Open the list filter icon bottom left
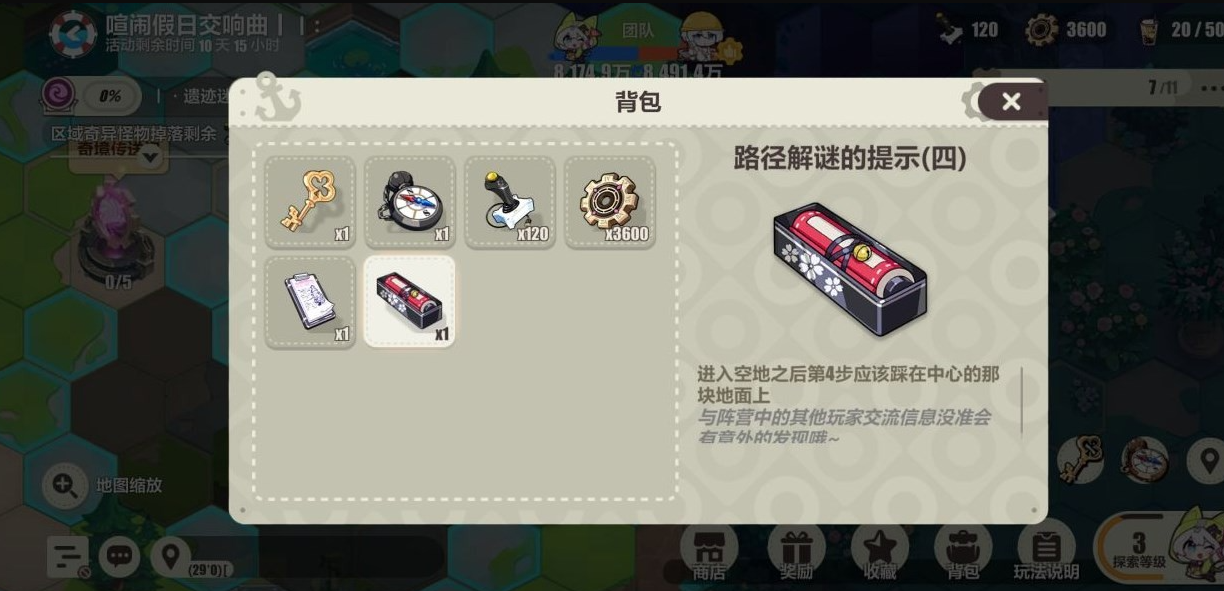 coord(68,556)
